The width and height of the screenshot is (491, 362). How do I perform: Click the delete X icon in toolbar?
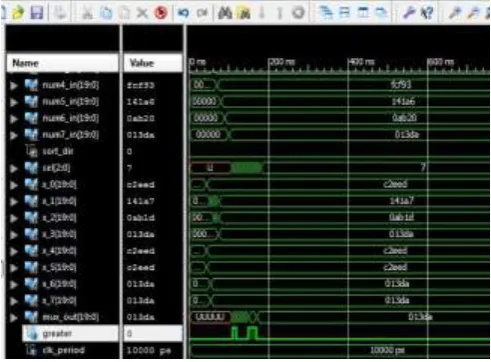pos(142,13)
